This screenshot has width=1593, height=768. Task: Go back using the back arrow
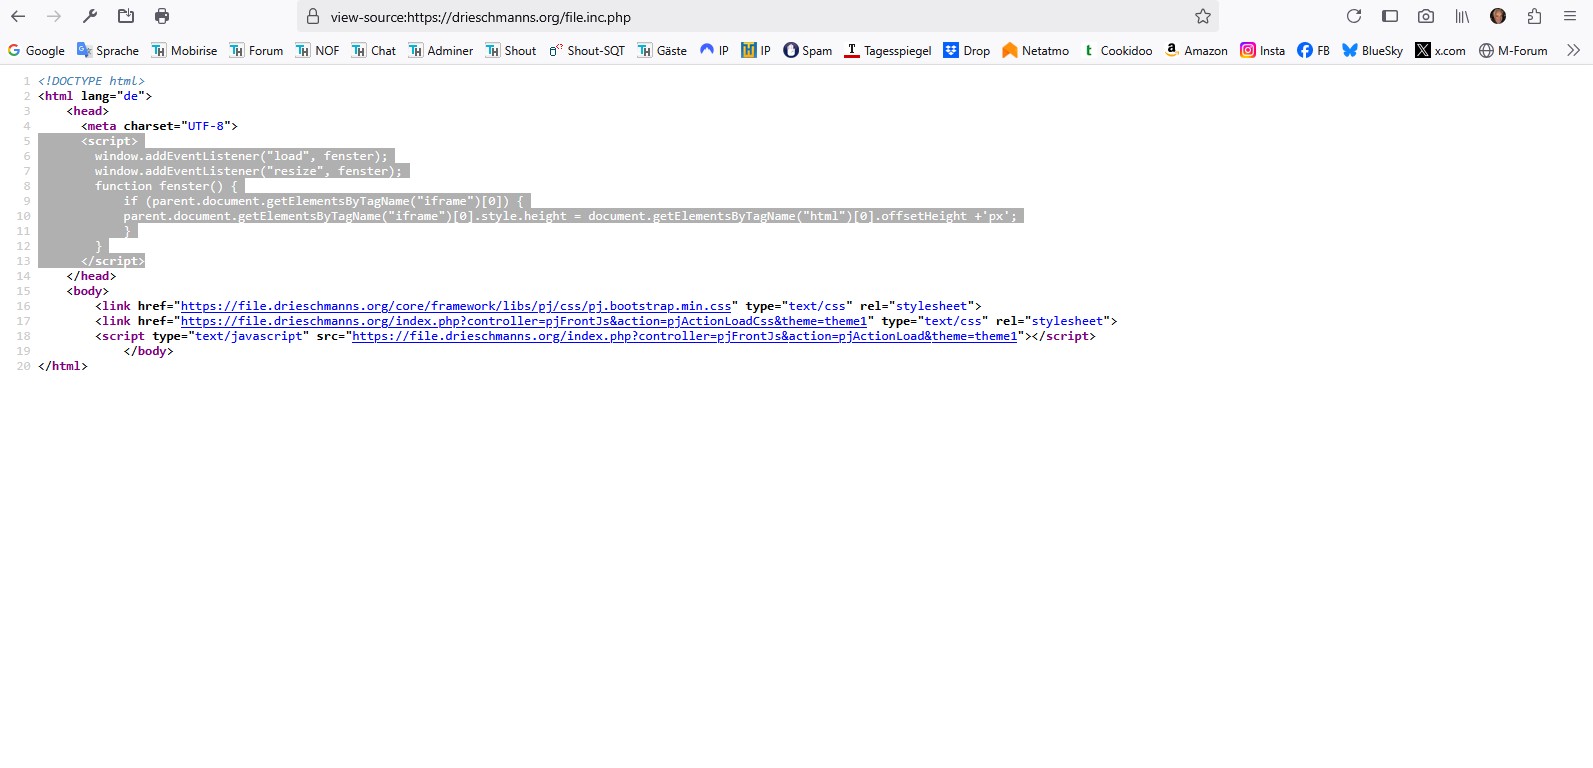tap(18, 16)
